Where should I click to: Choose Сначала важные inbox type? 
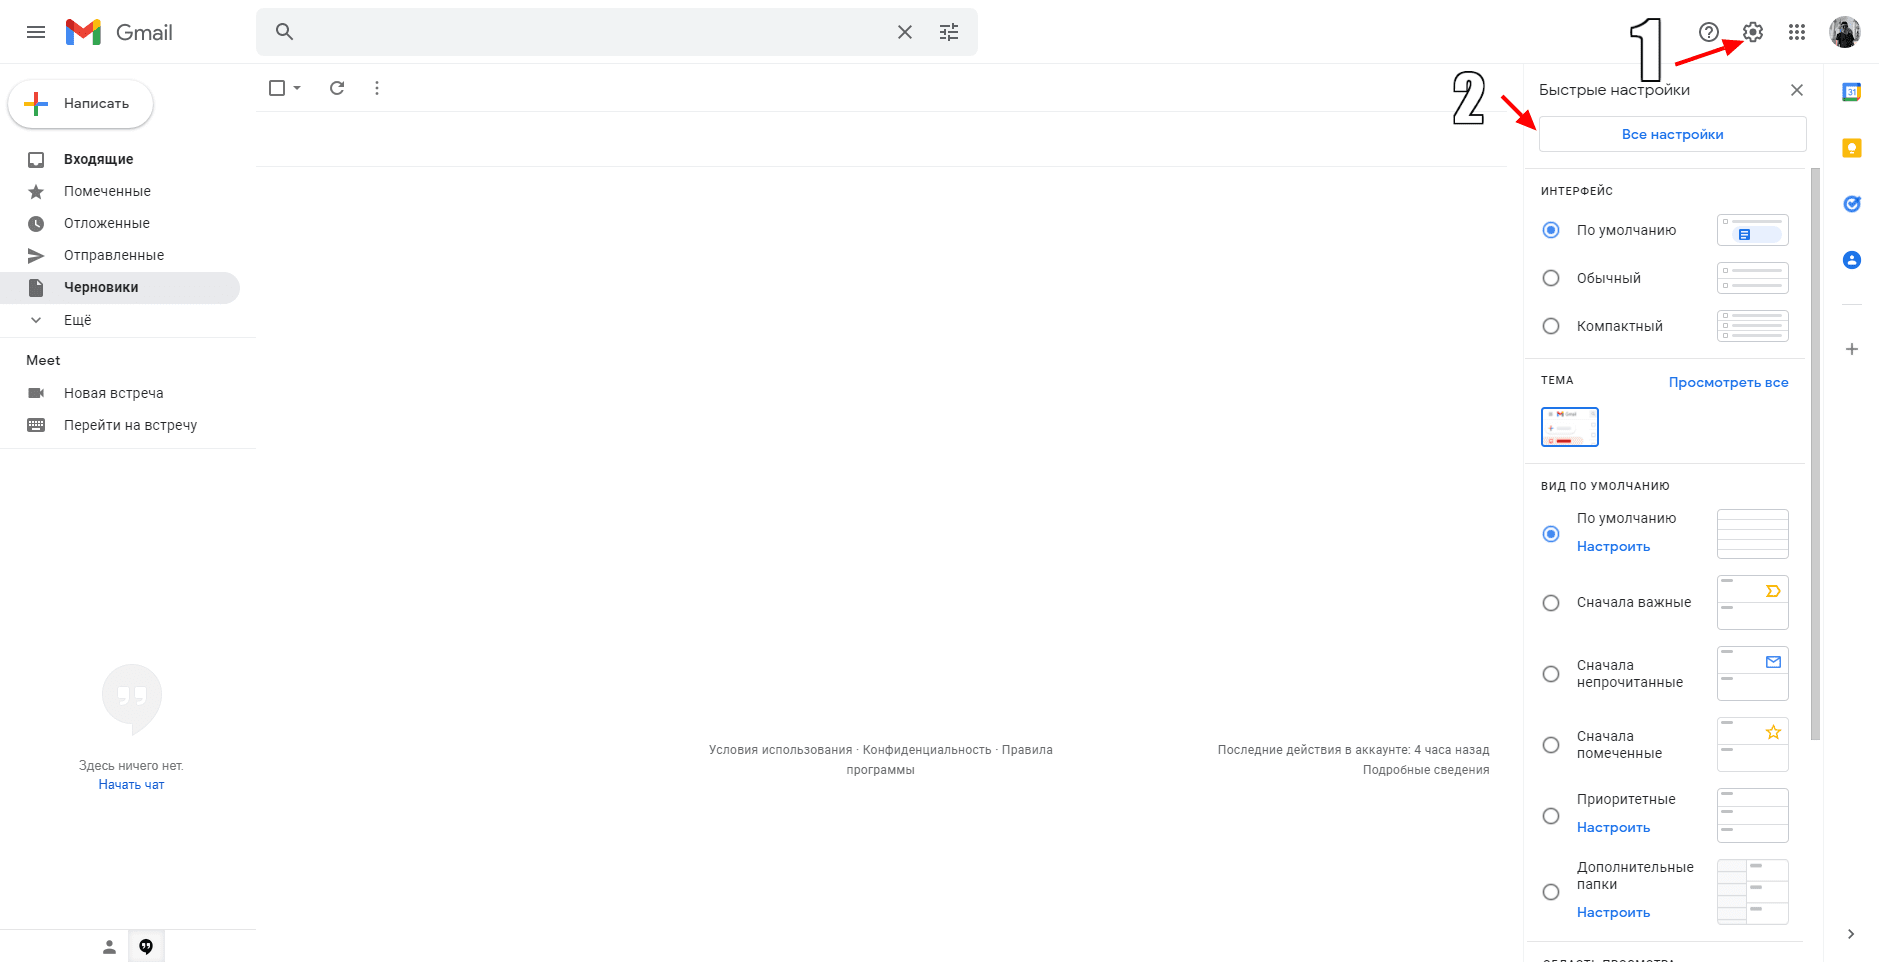(x=1551, y=603)
